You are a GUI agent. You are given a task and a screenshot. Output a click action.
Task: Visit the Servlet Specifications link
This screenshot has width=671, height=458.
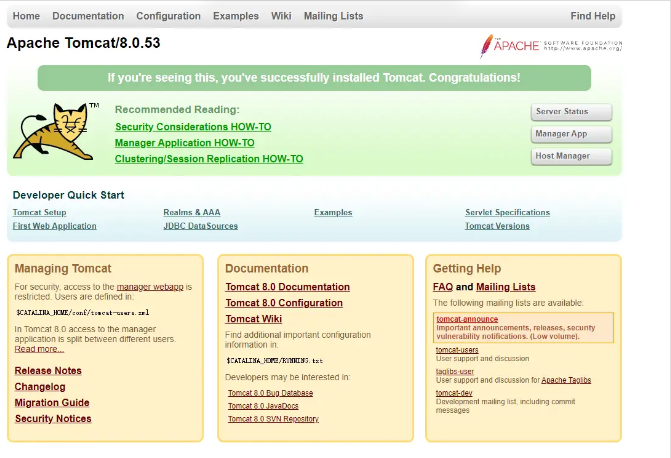pos(507,212)
